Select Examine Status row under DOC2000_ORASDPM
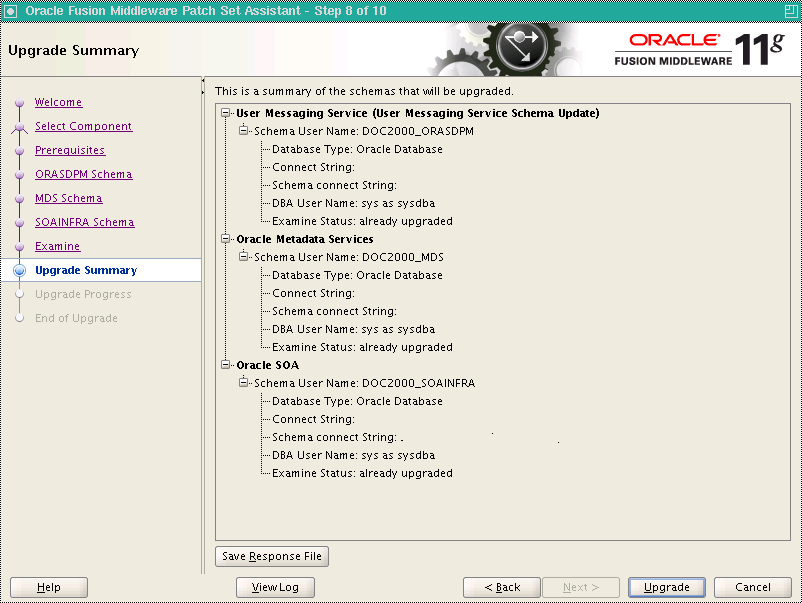Image resolution: width=802 pixels, height=603 pixels. tap(362, 221)
